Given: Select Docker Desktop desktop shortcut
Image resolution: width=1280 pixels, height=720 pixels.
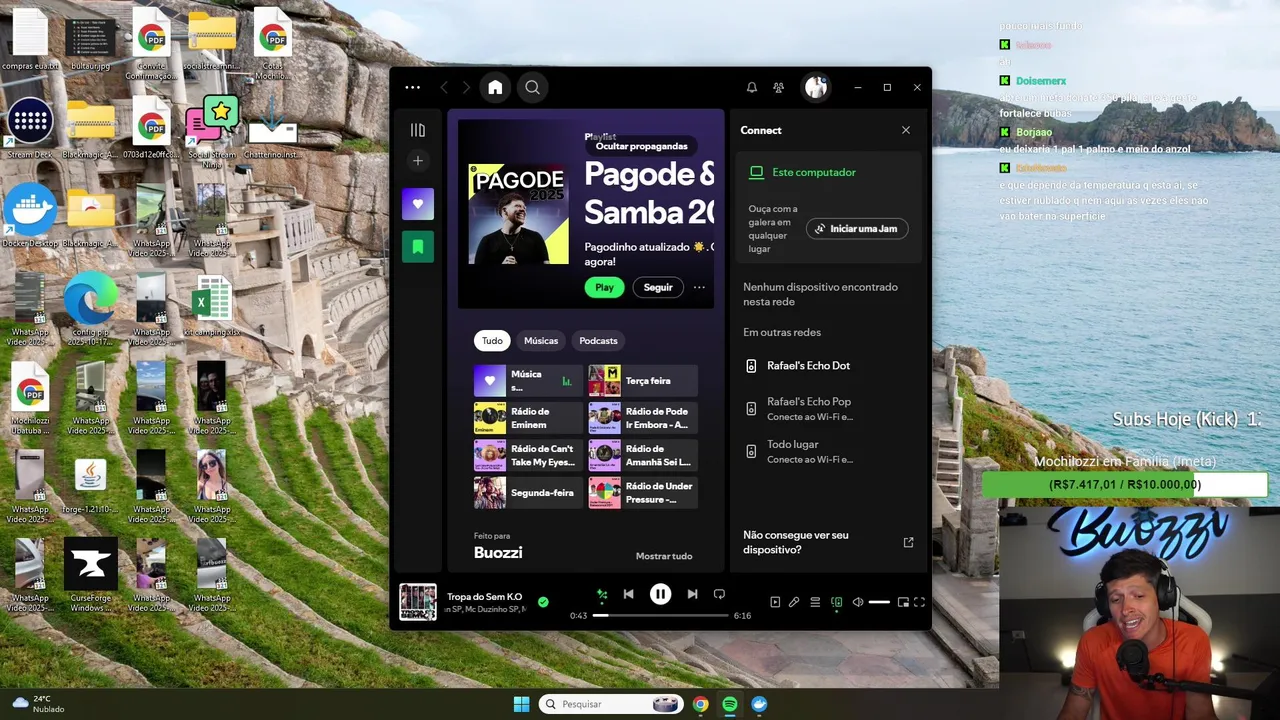Looking at the screenshot, I should (30, 215).
